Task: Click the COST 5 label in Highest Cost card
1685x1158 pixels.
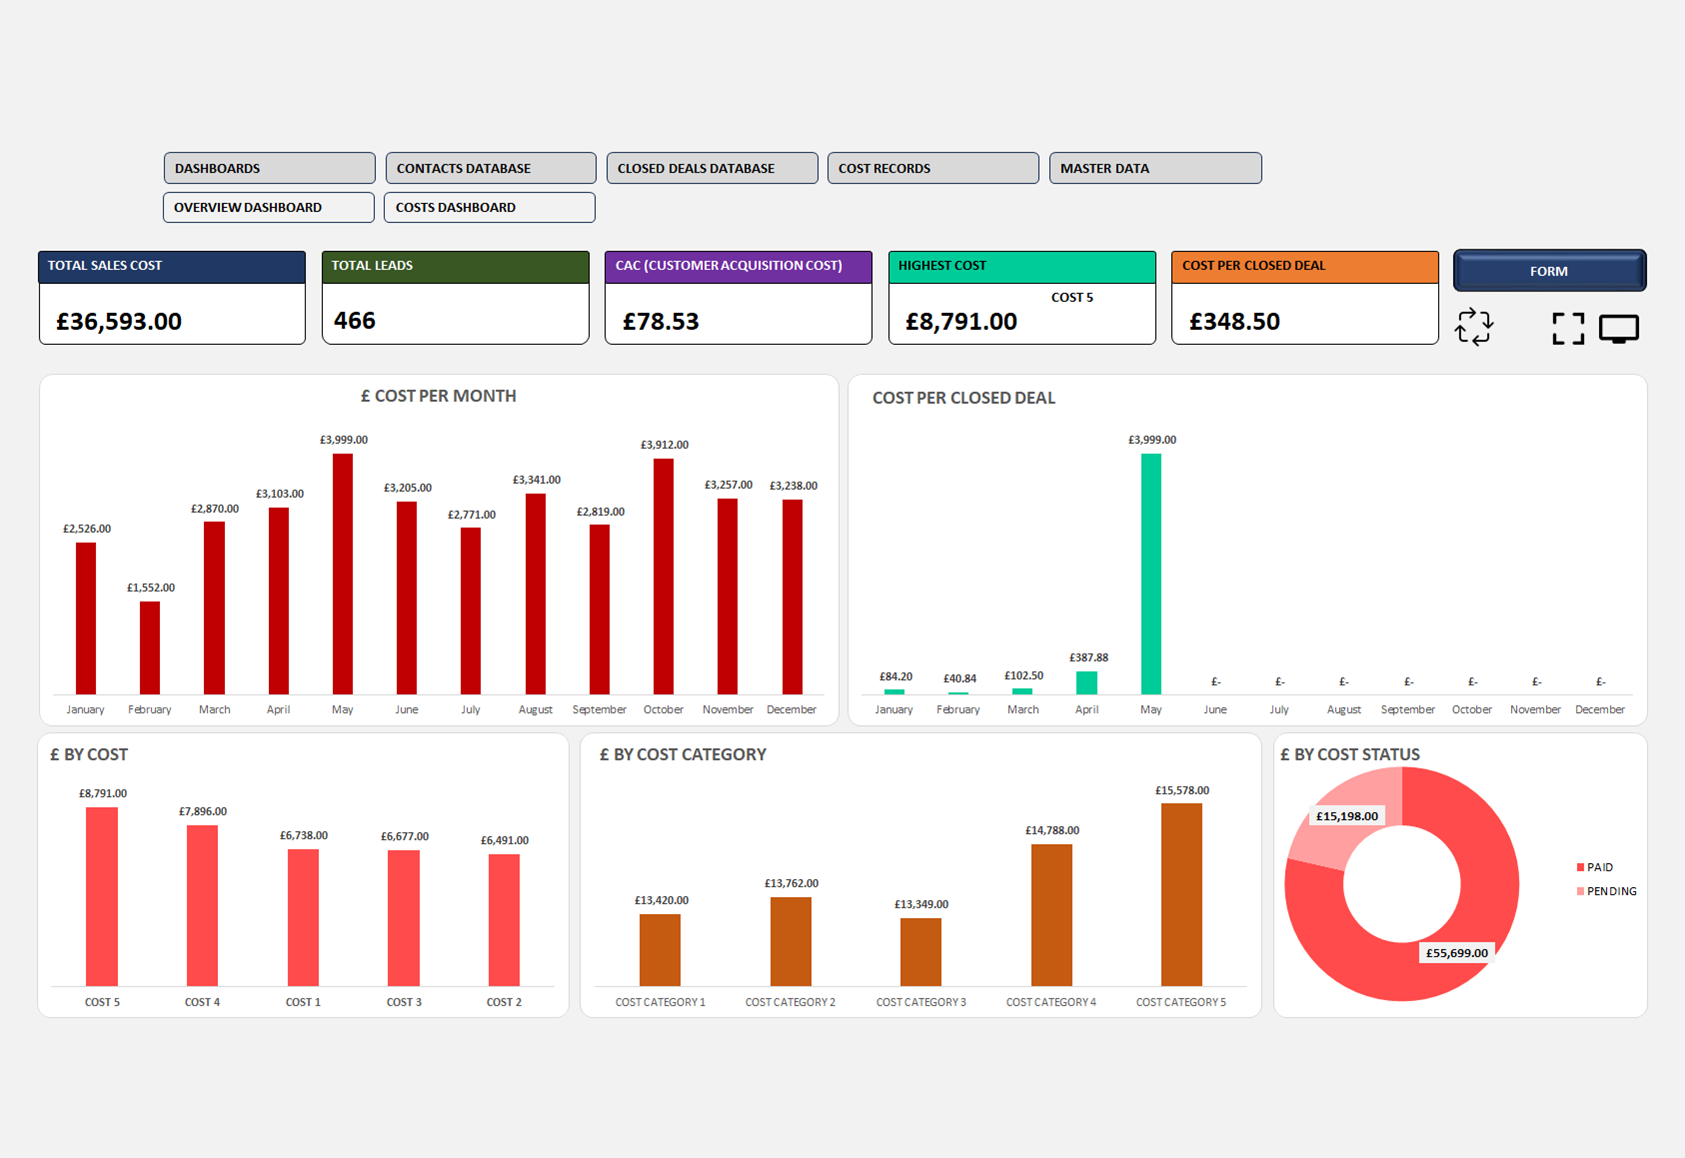Action: point(1072,297)
